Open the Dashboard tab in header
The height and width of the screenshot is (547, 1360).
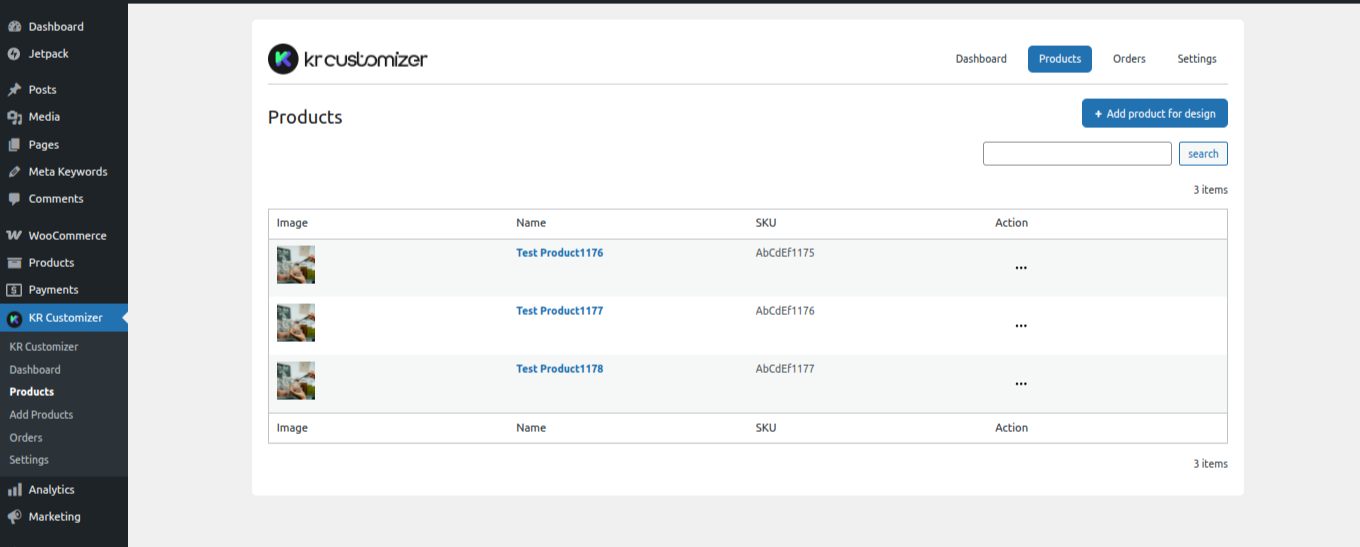click(980, 59)
